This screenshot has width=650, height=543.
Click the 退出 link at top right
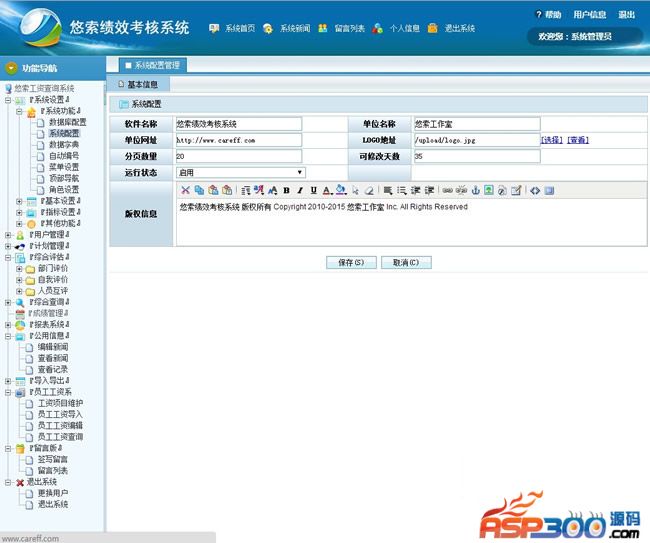[x=626, y=15]
